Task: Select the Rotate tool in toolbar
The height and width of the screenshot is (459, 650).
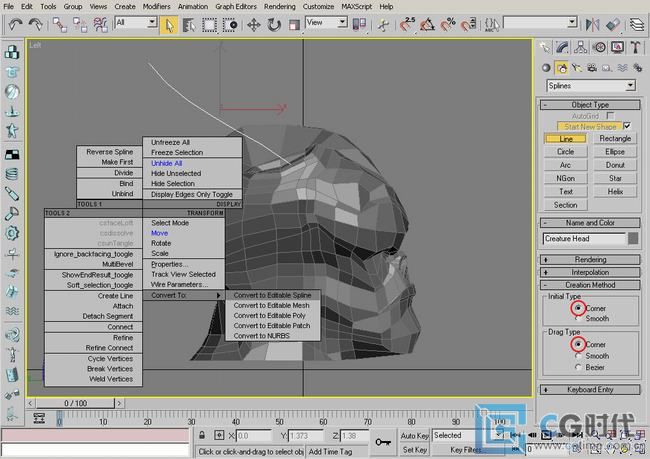Action: click(x=274, y=25)
